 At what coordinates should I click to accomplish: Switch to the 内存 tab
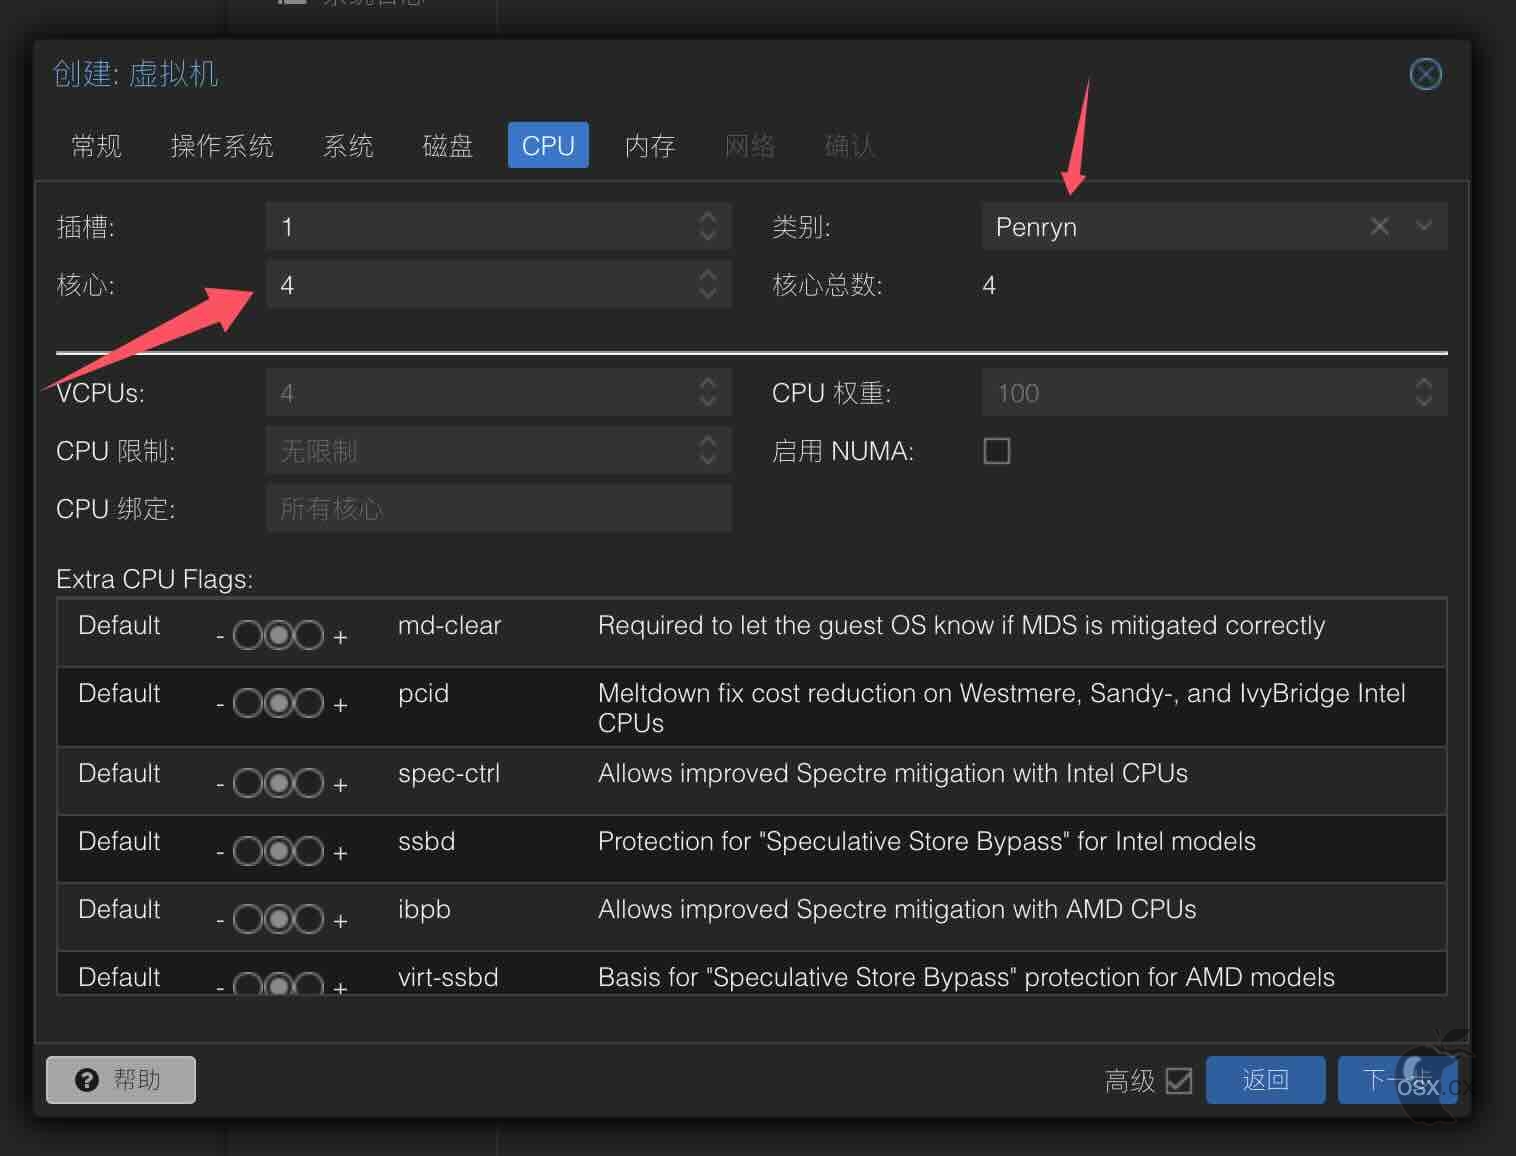point(650,146)
